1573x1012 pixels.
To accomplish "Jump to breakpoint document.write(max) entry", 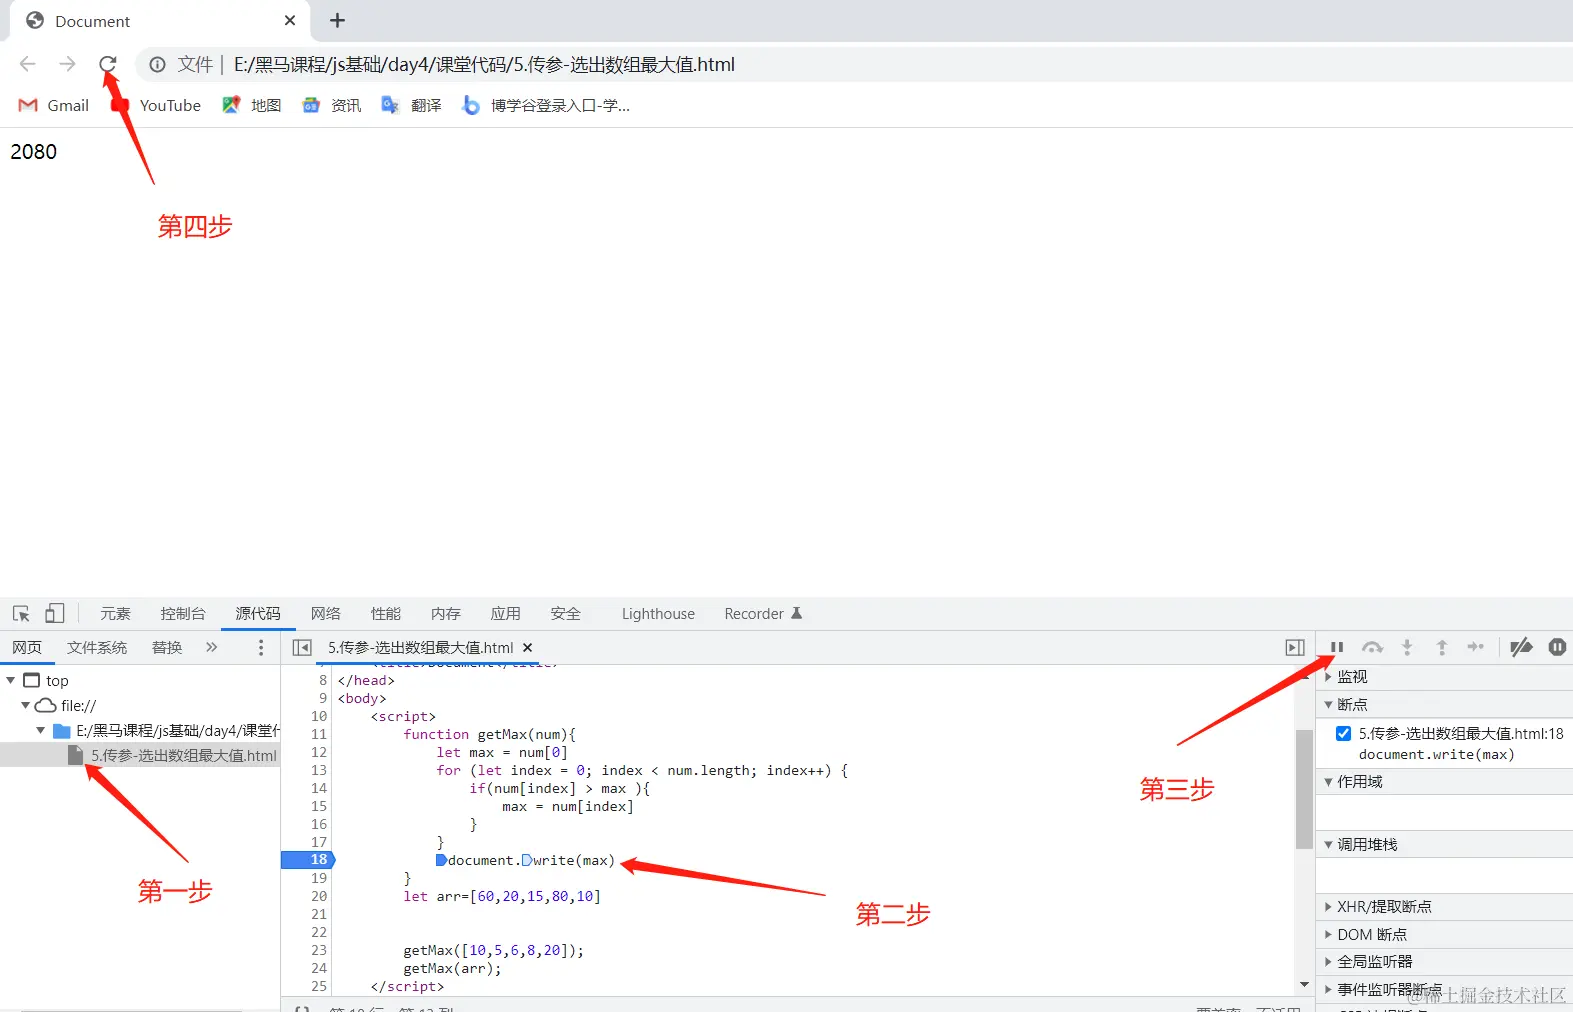I will (1436, 755).
